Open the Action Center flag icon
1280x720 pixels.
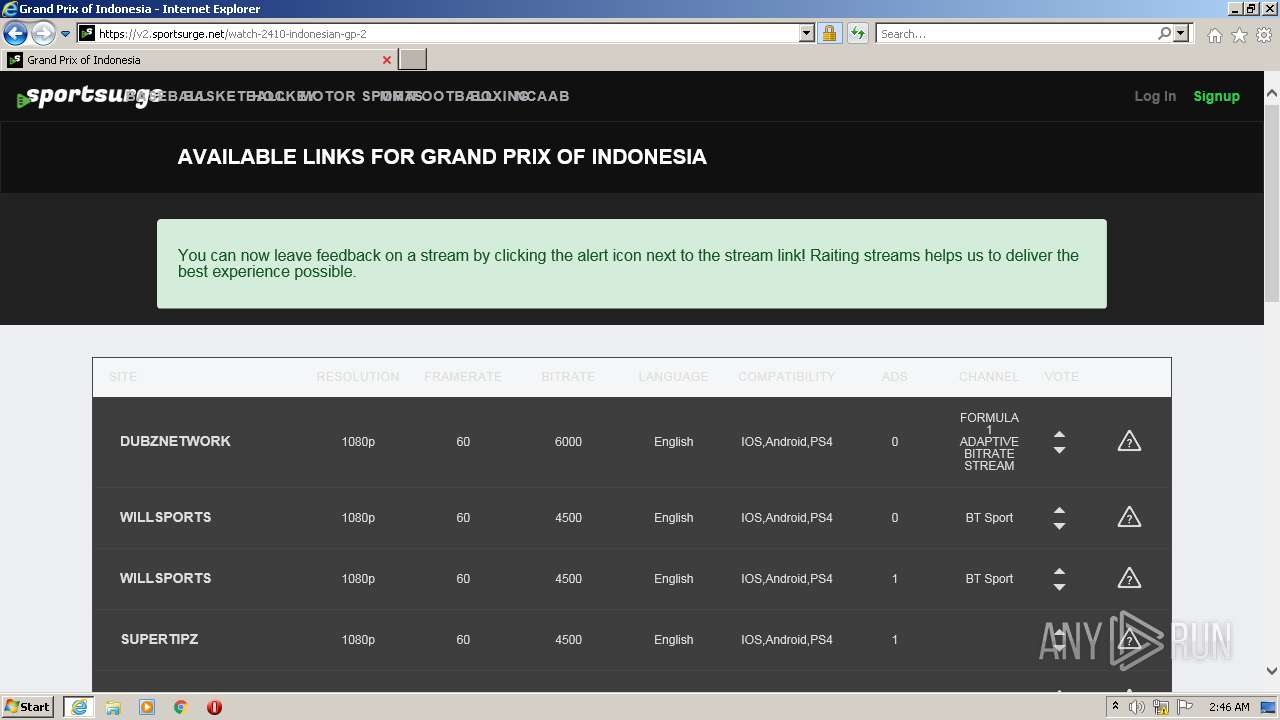click(x=1184, y=707)
